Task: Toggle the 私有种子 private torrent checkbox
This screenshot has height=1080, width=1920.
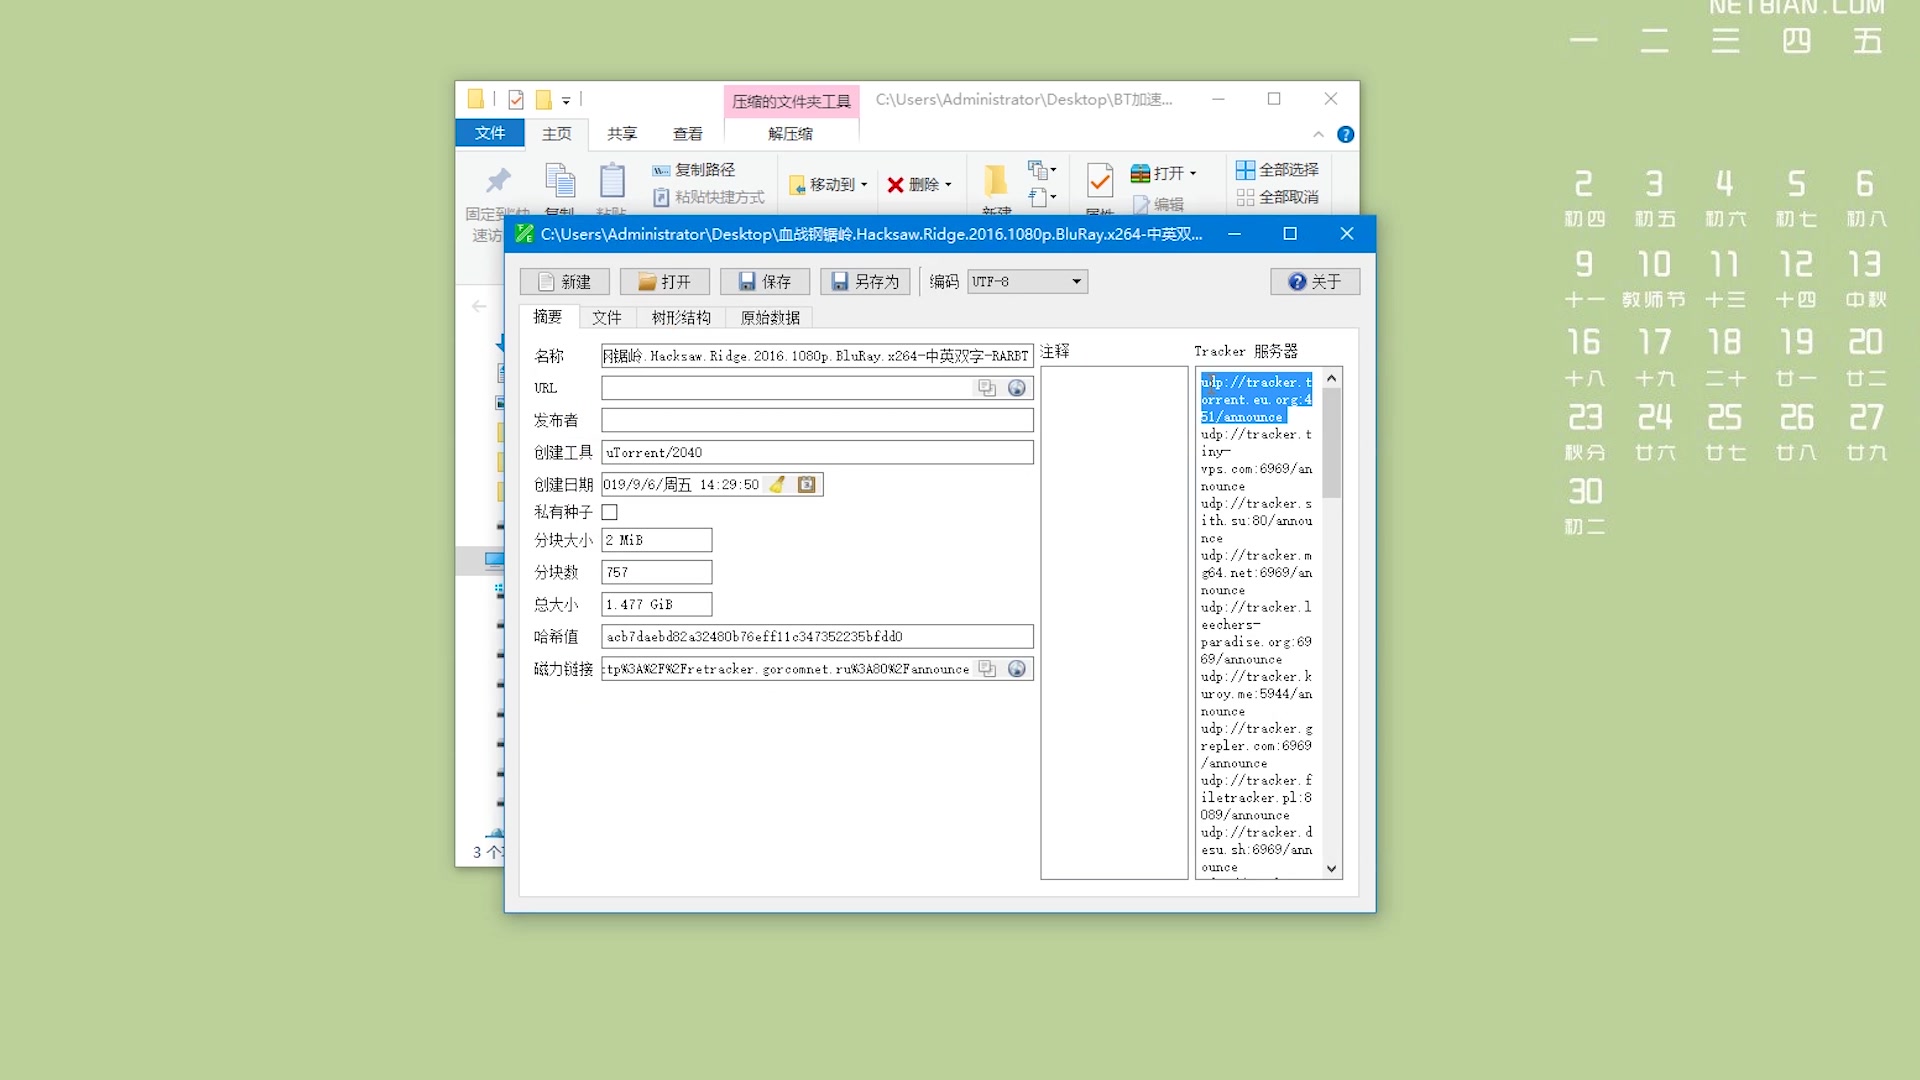Action: click(610, 512)
